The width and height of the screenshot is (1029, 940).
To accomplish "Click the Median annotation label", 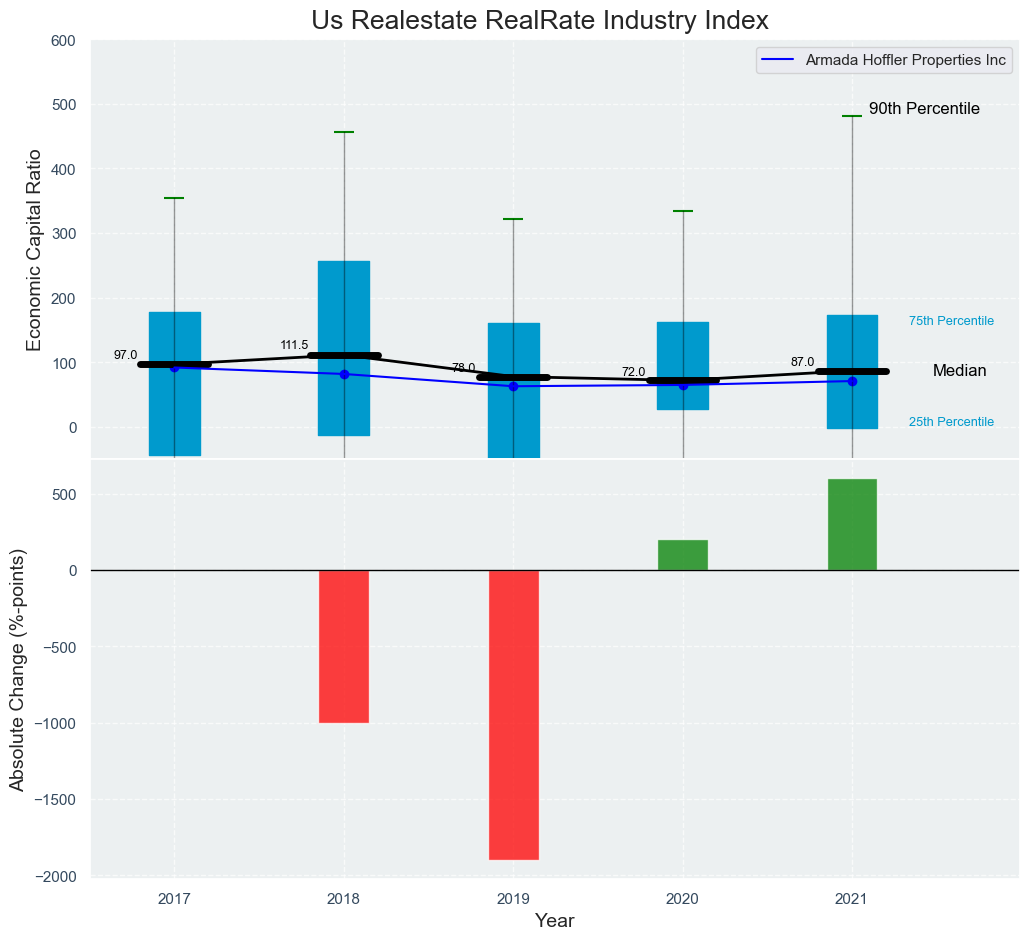I will (x=959, y=371).
